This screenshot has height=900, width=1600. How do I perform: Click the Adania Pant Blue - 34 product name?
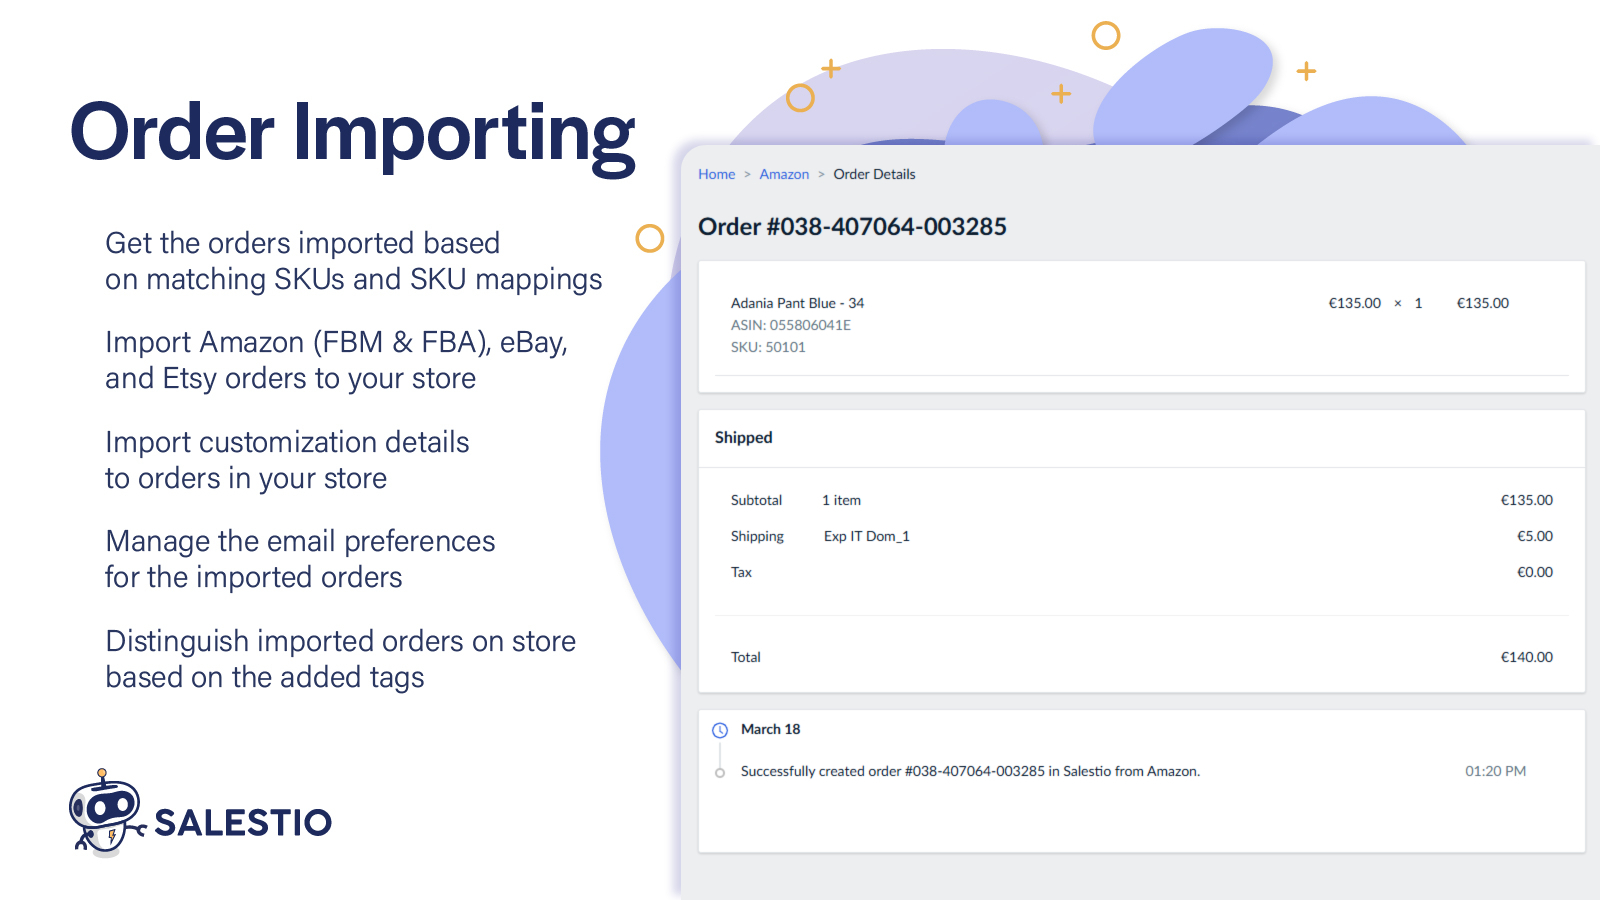(x=797, y=303)
